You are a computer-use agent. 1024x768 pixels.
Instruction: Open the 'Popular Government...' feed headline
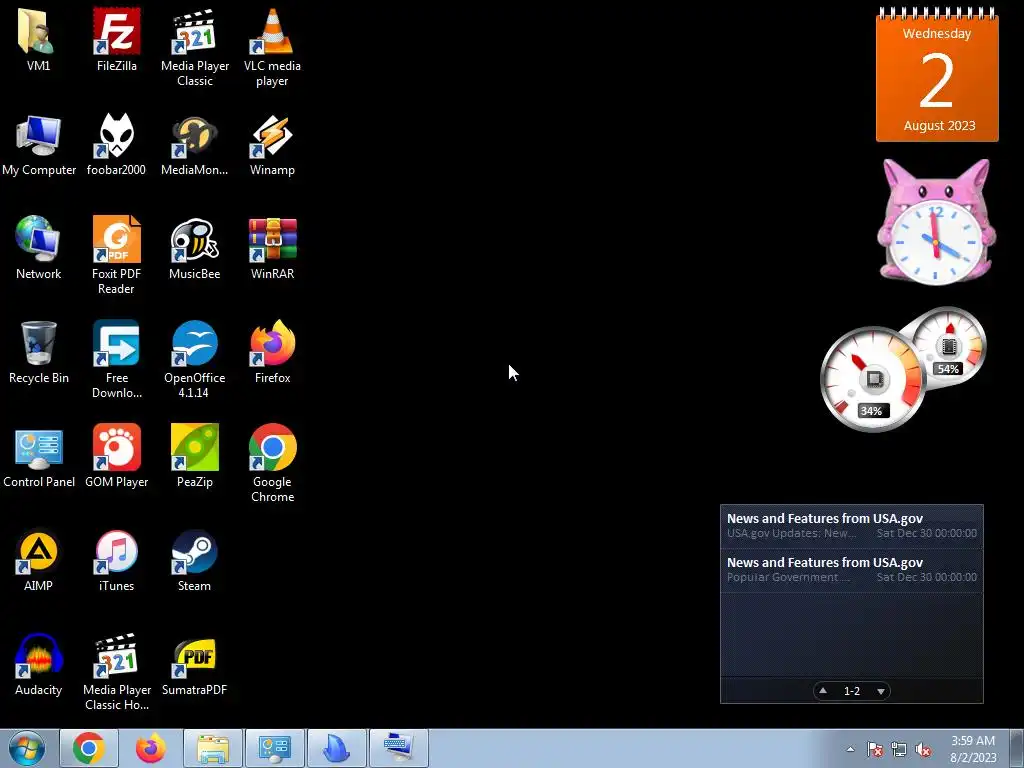tap(852, 569)
